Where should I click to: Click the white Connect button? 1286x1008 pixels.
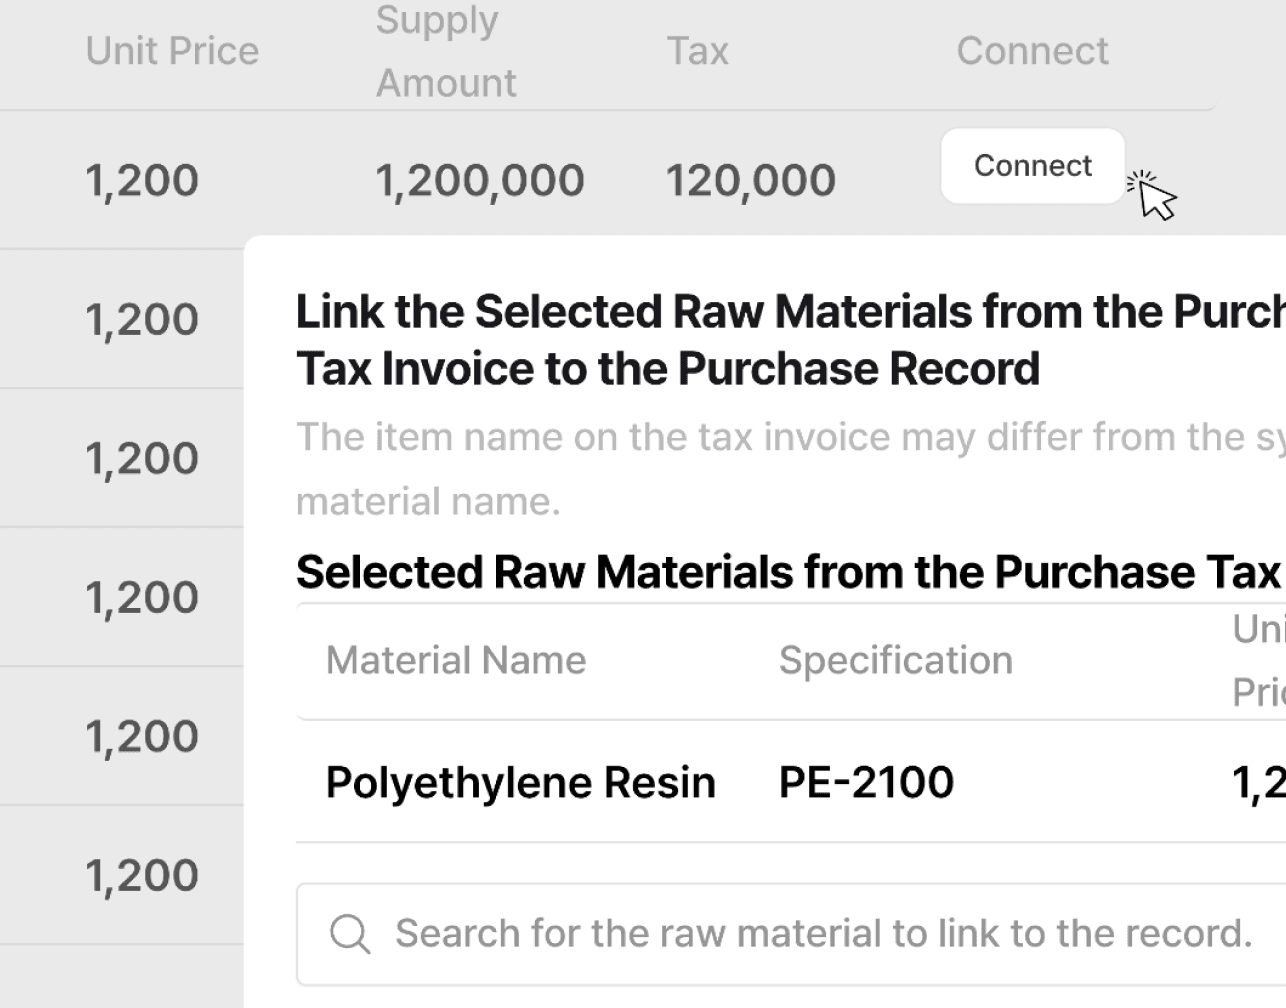point(1032,166)
